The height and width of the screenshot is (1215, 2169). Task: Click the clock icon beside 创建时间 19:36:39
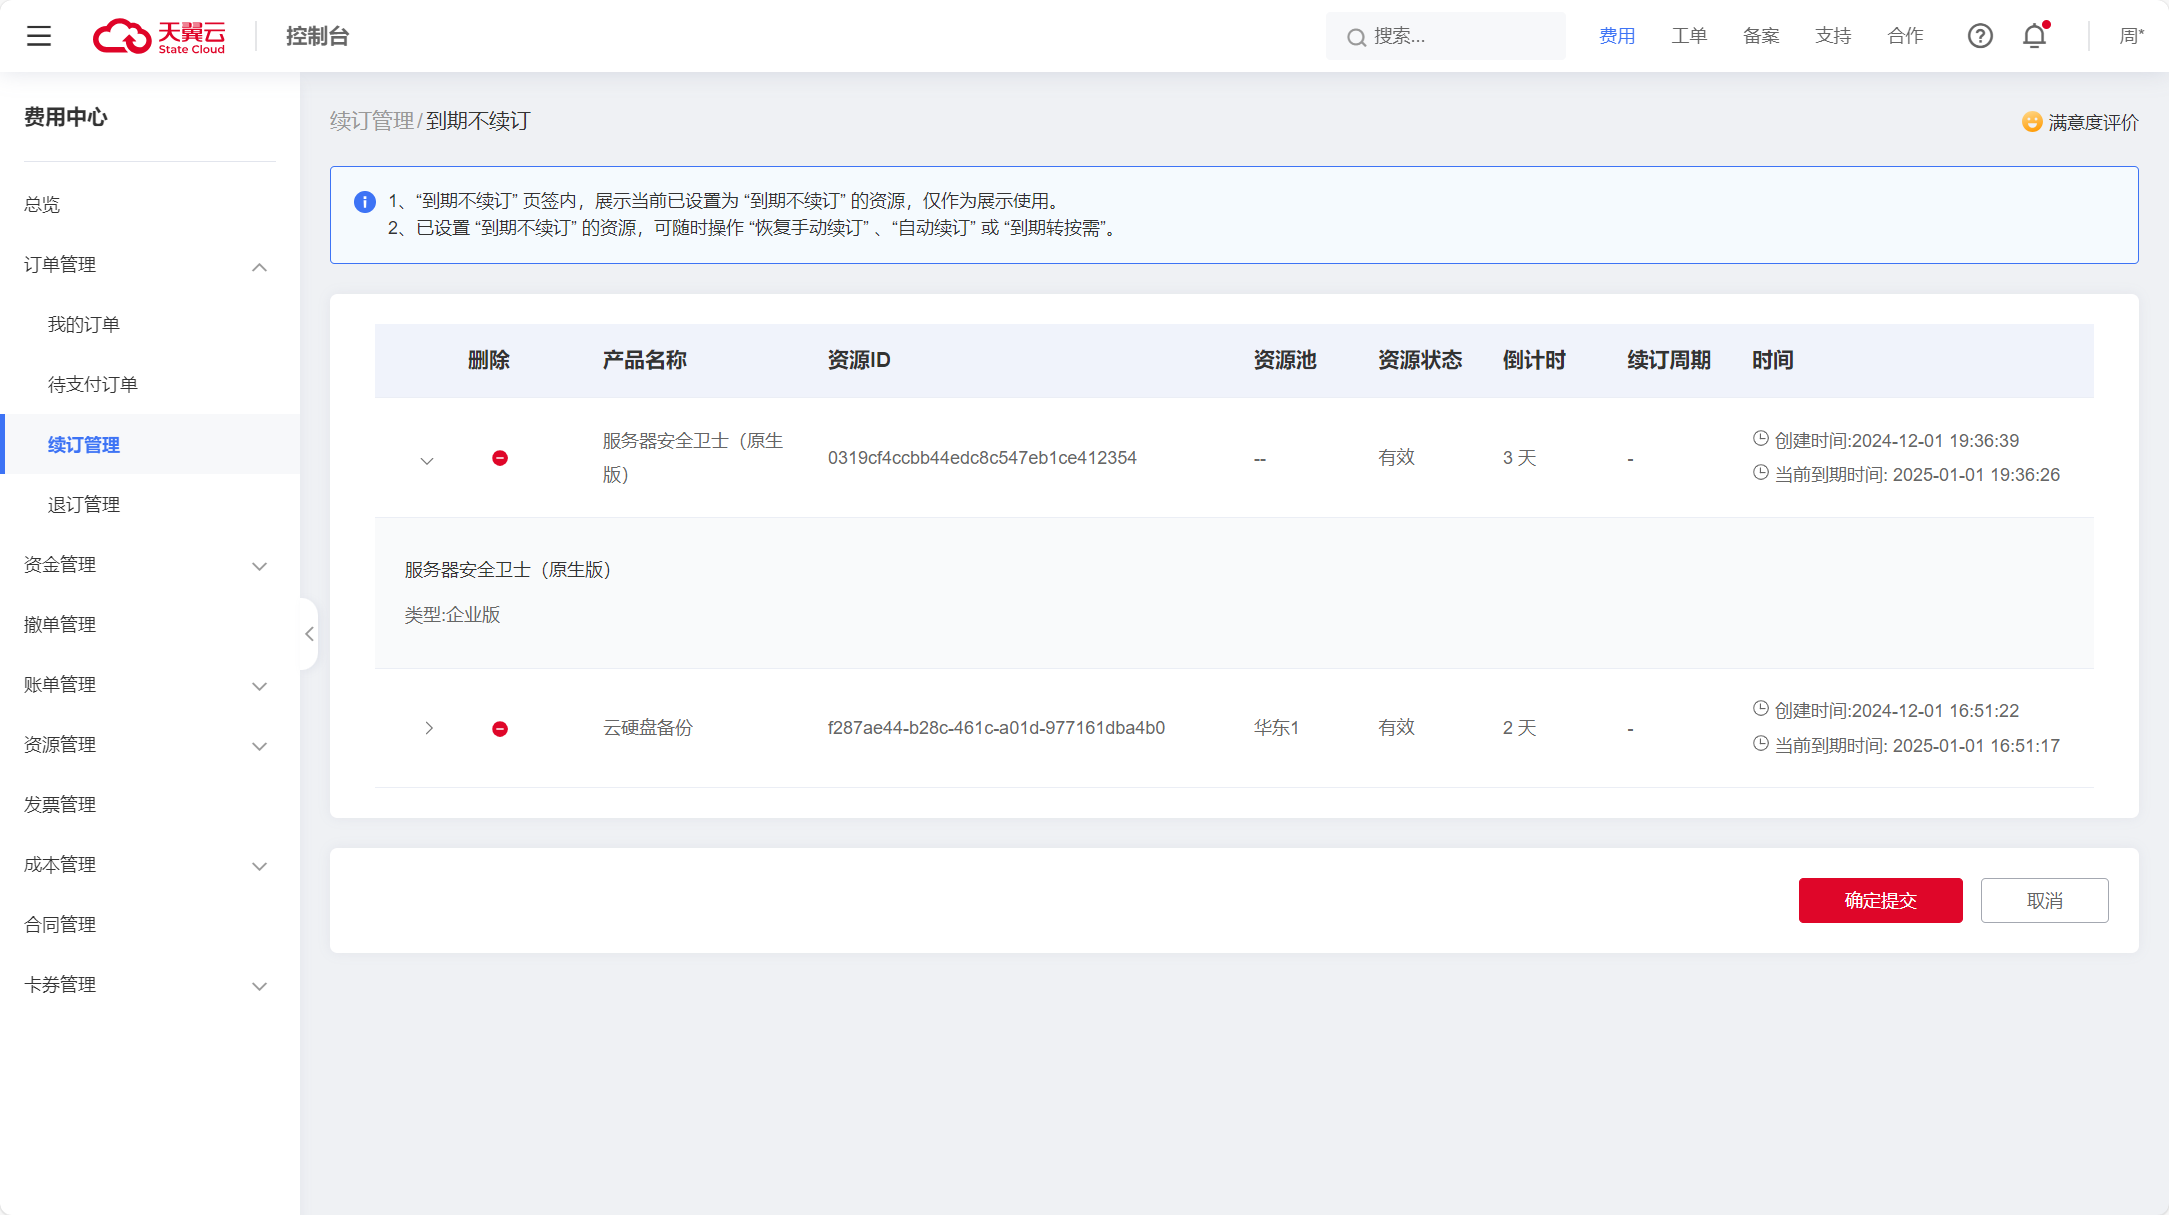[x=1761, y=438]
